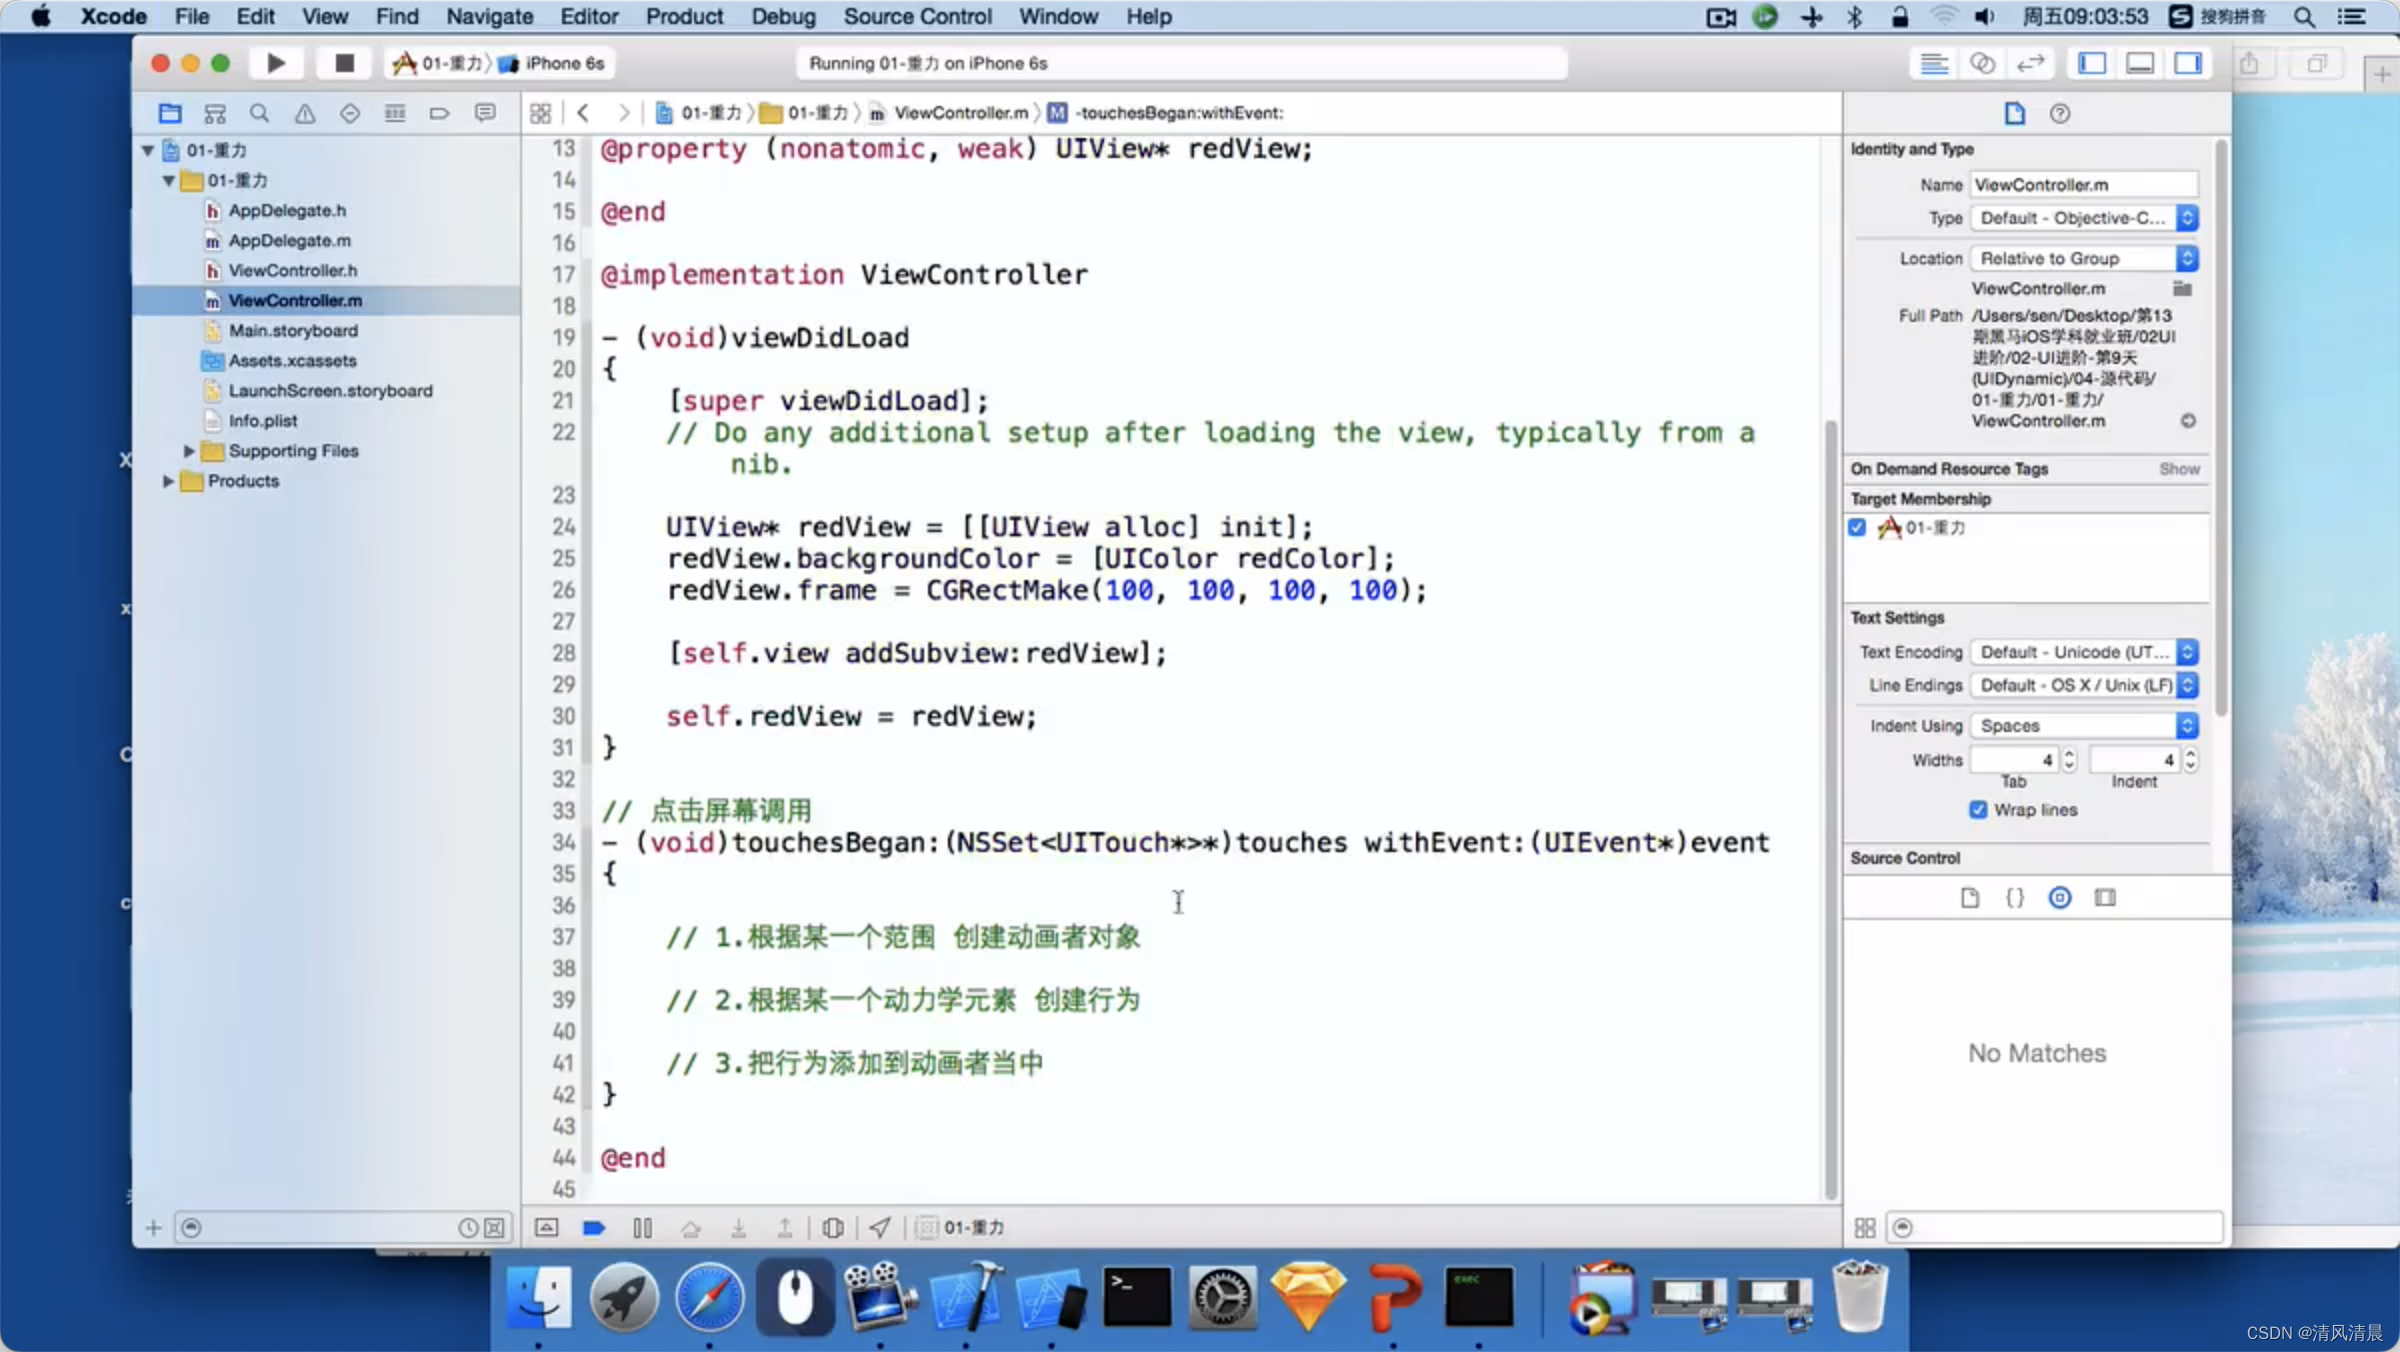This screenshot has width=2400, height=1352.
Task: Click the quick help inspector icon
Action: click(2059, 112)
